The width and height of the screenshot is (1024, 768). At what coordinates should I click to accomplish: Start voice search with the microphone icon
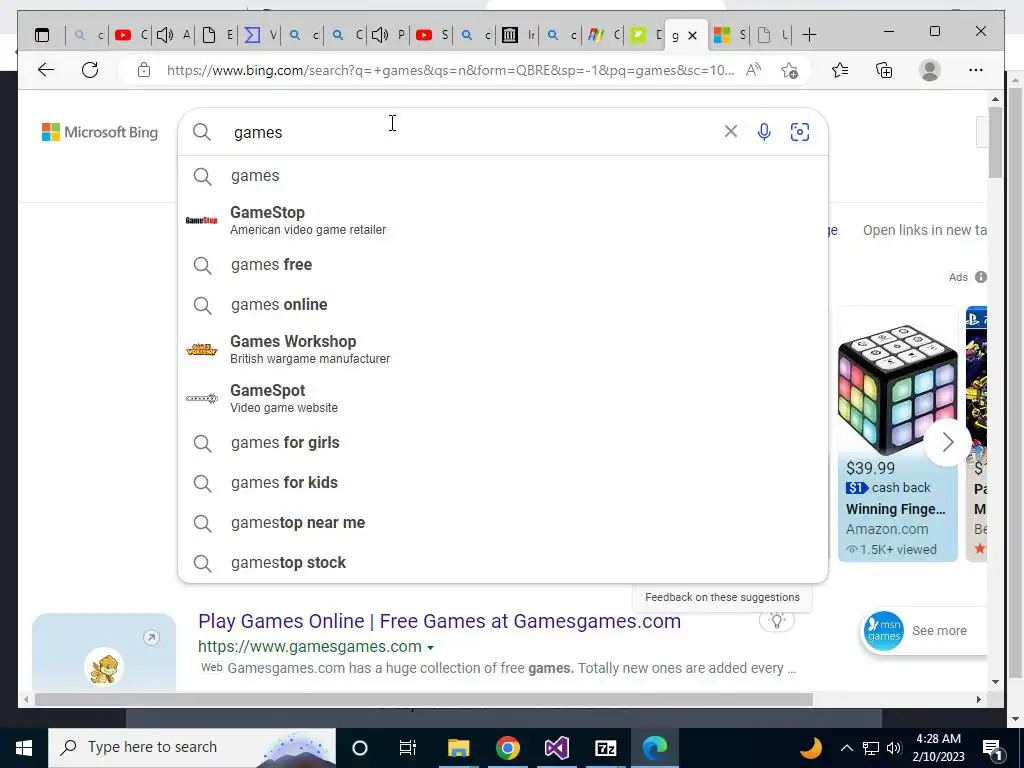click(764, 132)
